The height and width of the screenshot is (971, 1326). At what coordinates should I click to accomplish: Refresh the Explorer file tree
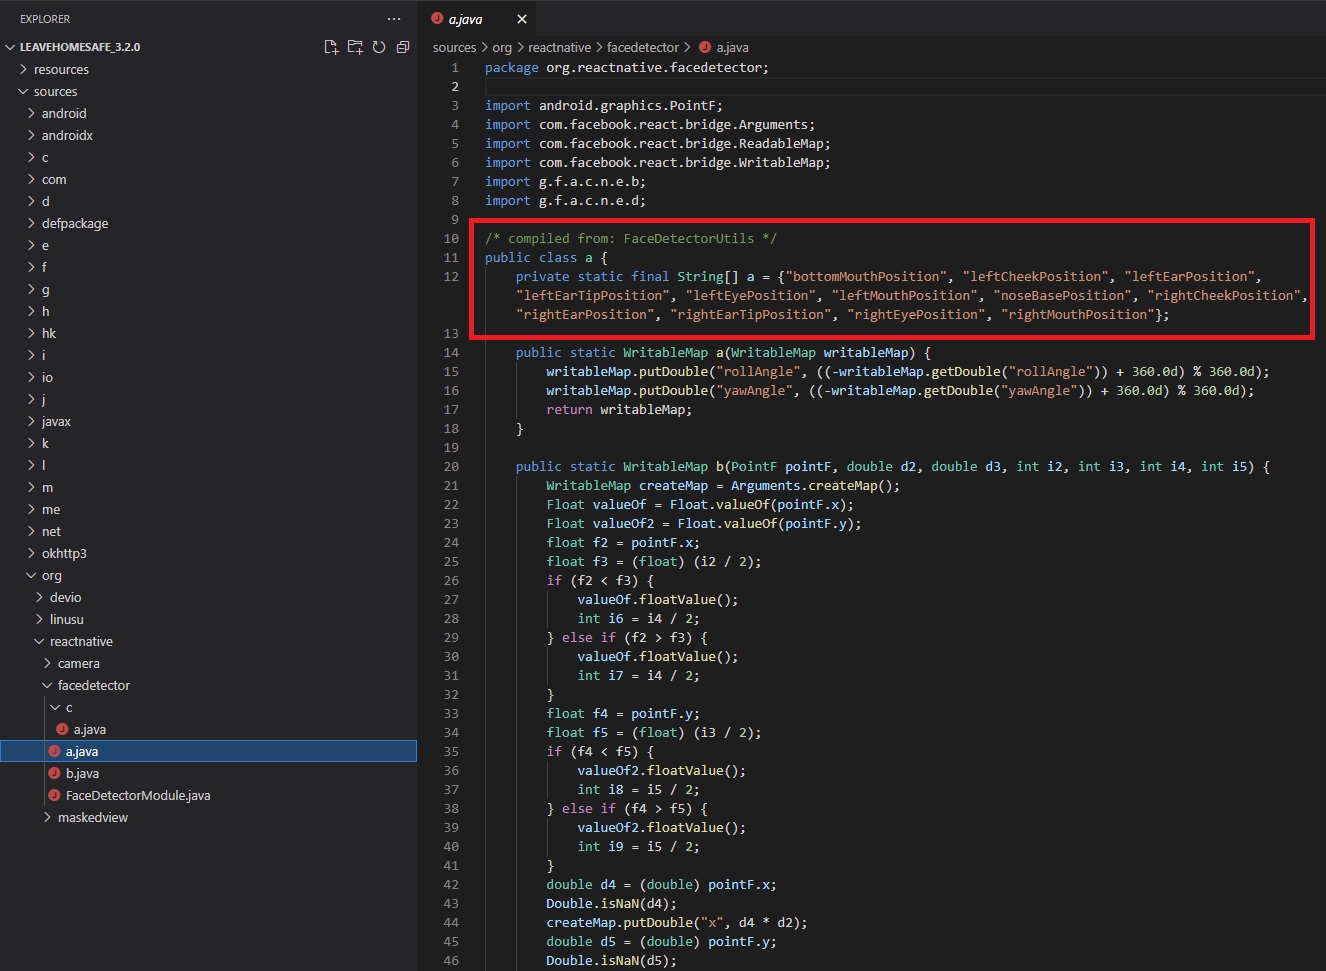379,47
